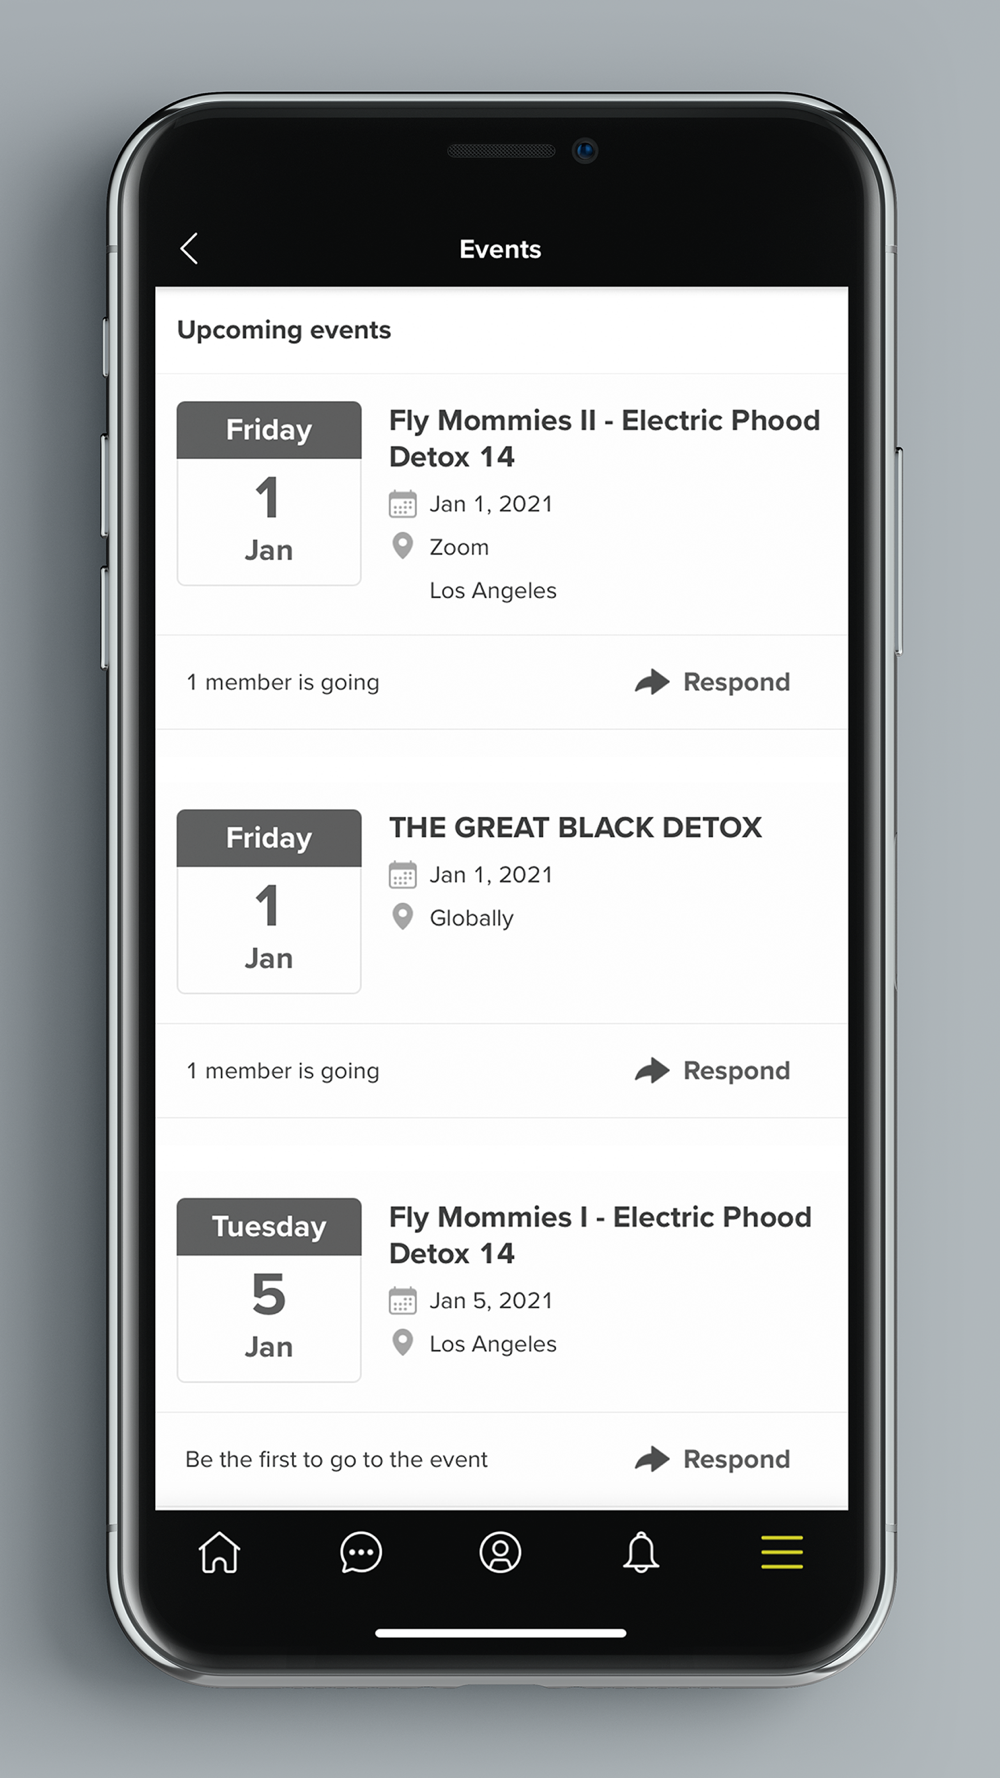
Task: Open the notifications bell icon
Action: coord(641,1553)
